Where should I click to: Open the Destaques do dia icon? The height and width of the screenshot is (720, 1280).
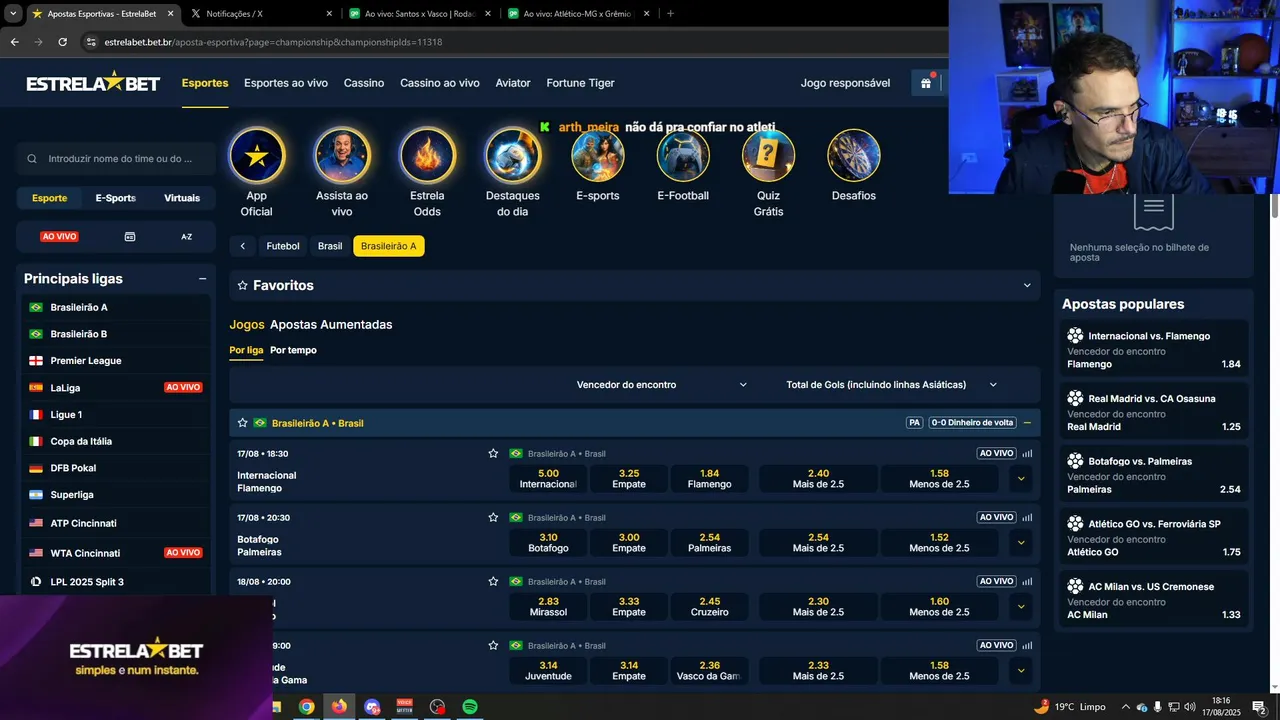click(x=513, y=156)
